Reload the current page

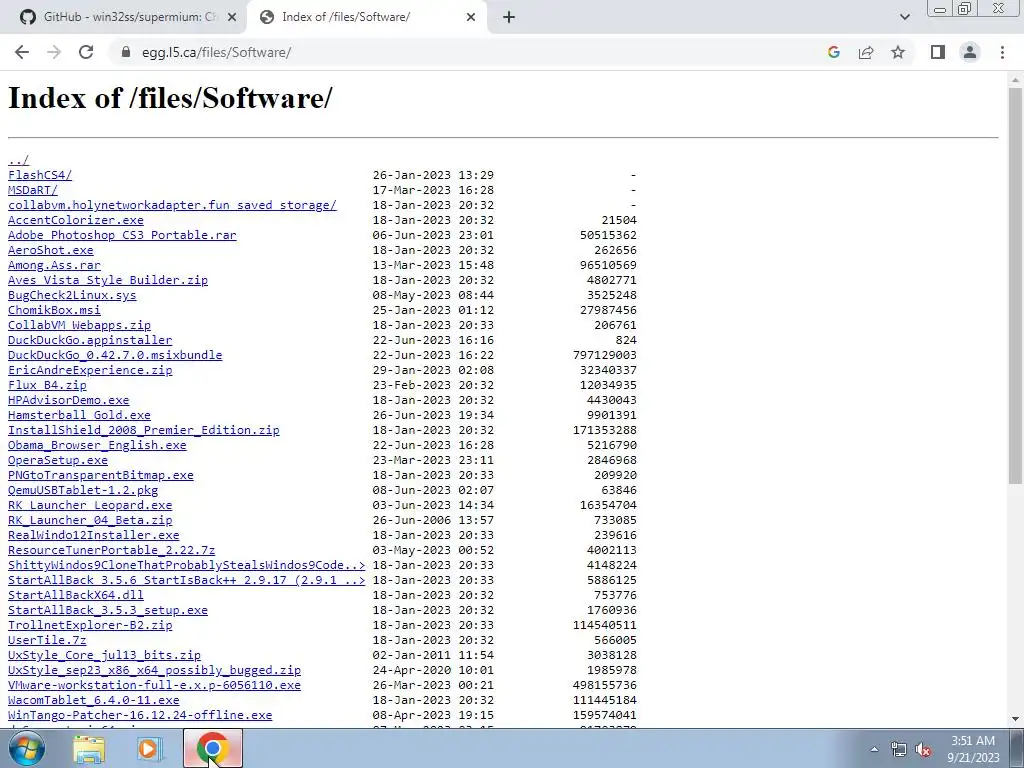tap(86, 52)
